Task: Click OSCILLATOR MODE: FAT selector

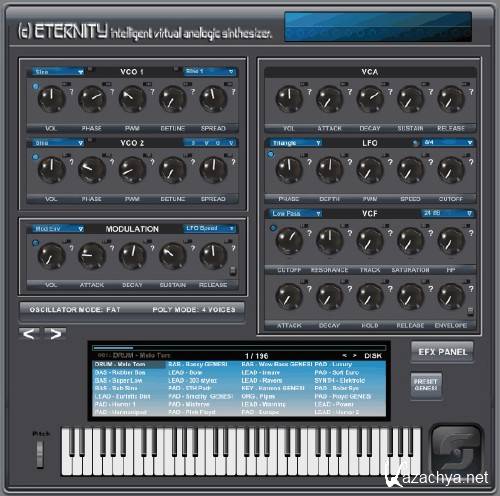Action: pos(75,310)
